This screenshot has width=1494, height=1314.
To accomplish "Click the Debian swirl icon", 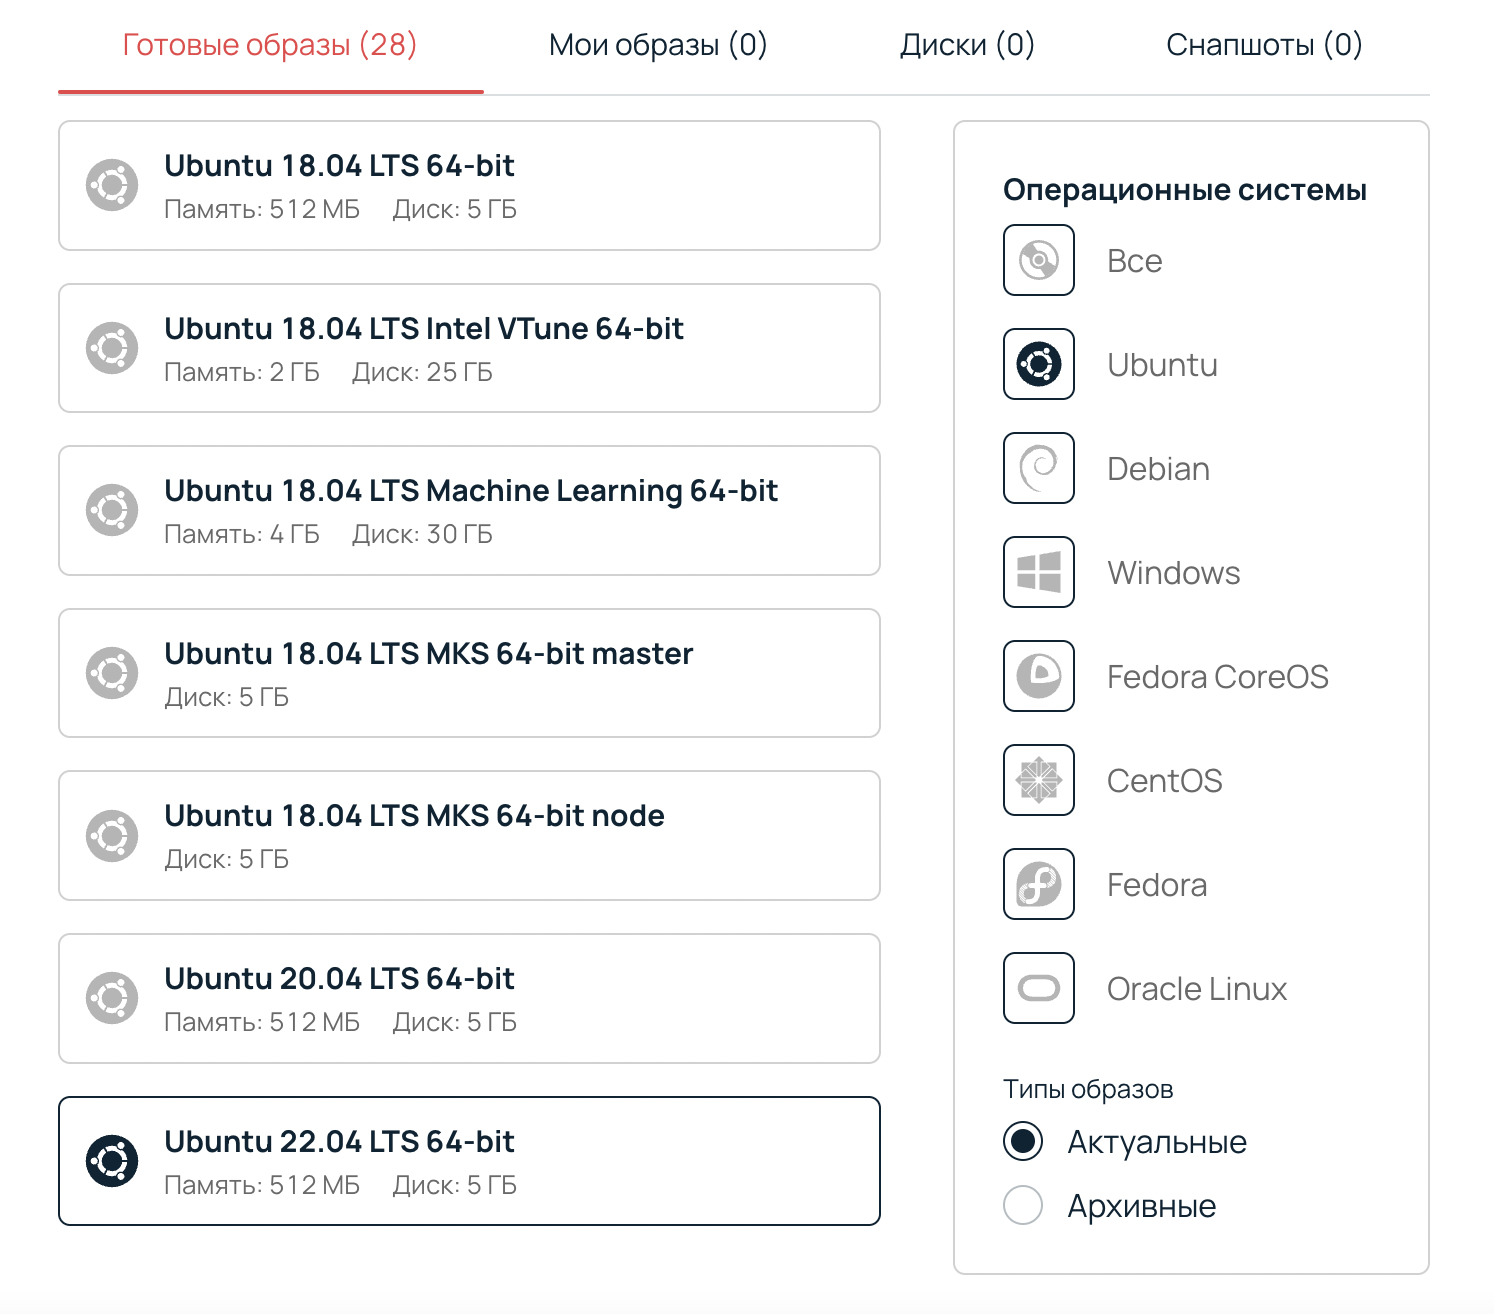I will pos(1039,468).
